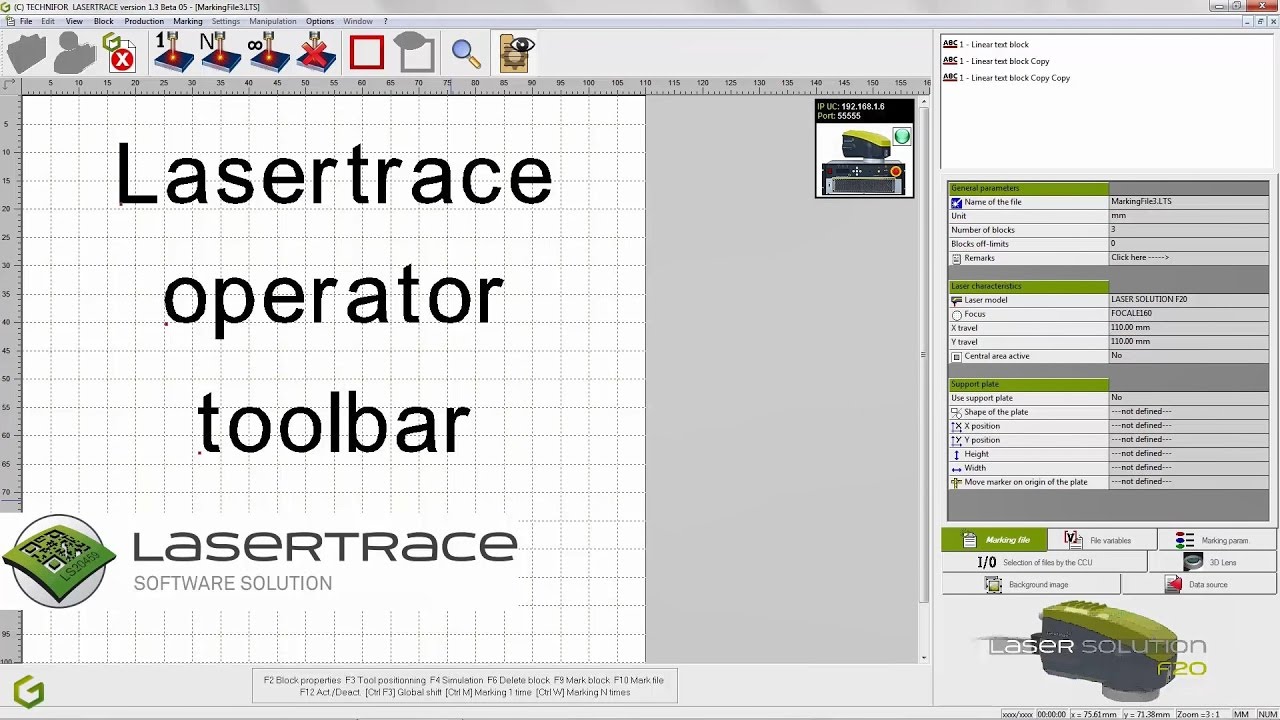Open the Background image tab

[x=1031, y=584]
